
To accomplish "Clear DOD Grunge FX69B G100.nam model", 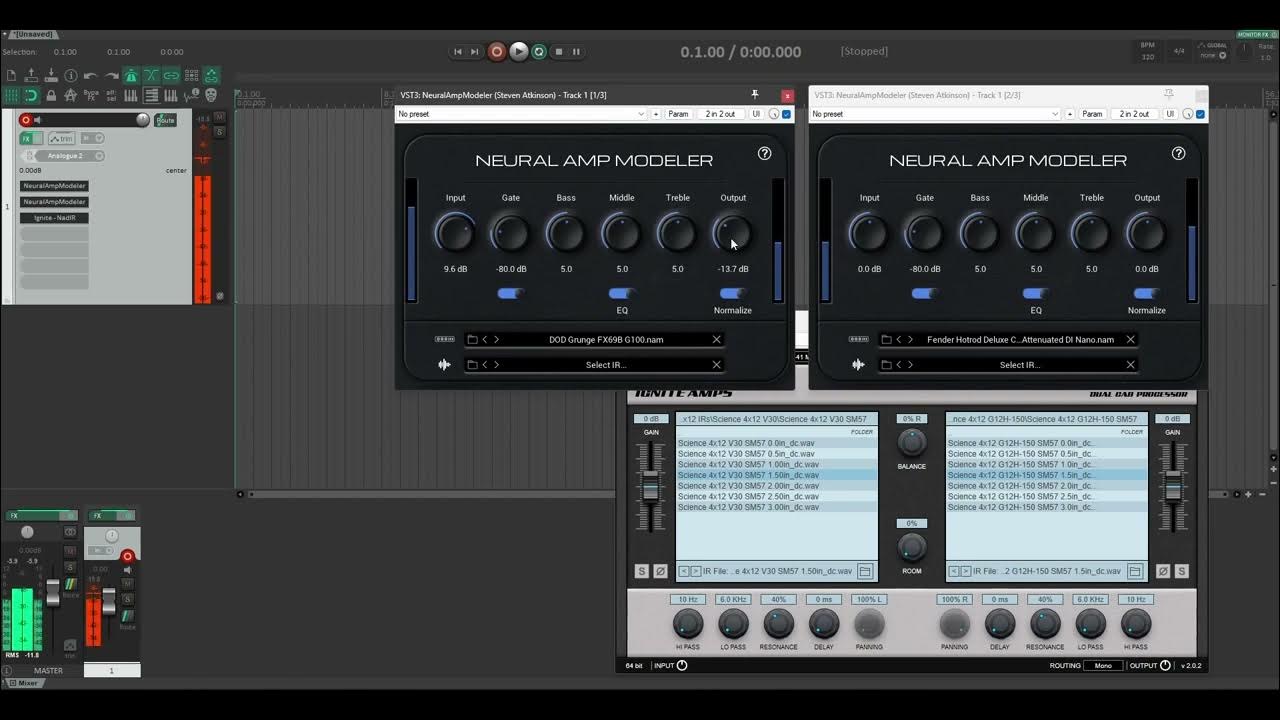I will (x=716, y=339).
